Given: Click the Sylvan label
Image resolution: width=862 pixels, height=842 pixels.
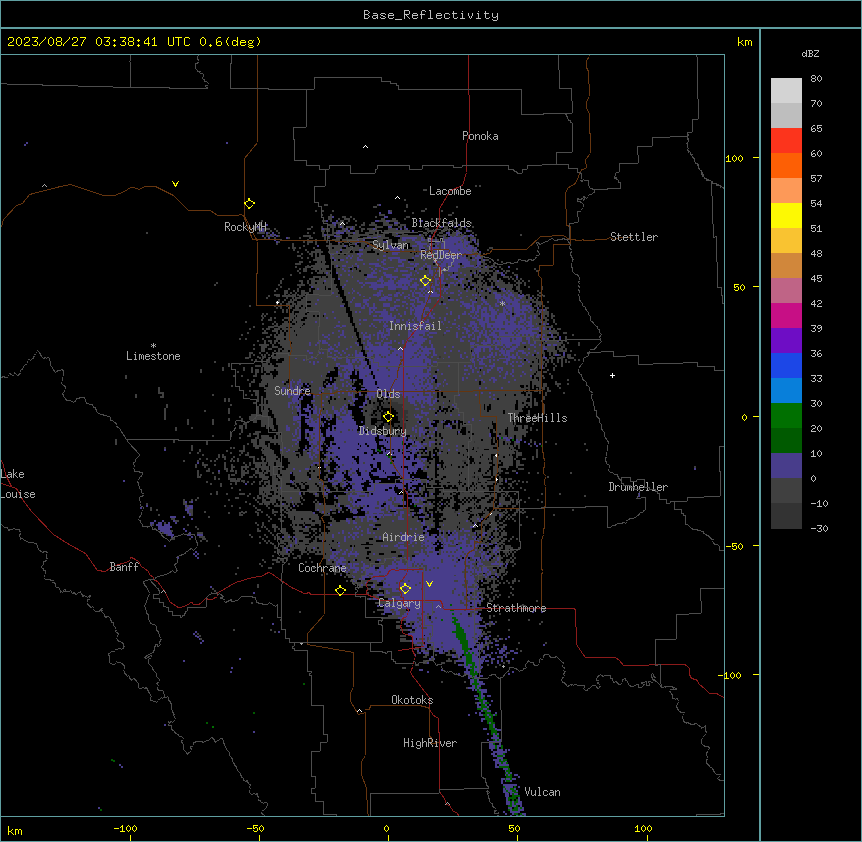Looking at the screenshot, I should click(x=390, y=245).
